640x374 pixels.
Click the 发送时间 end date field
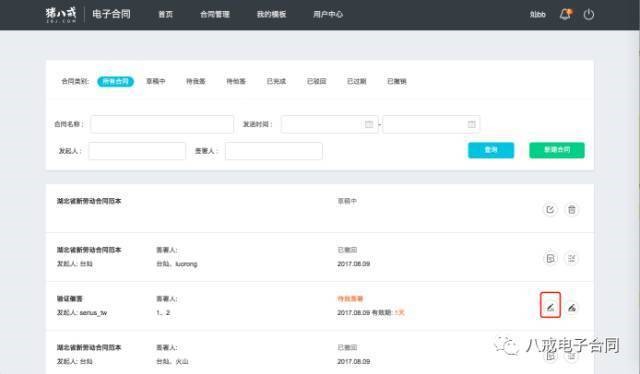tap(431, 124)
